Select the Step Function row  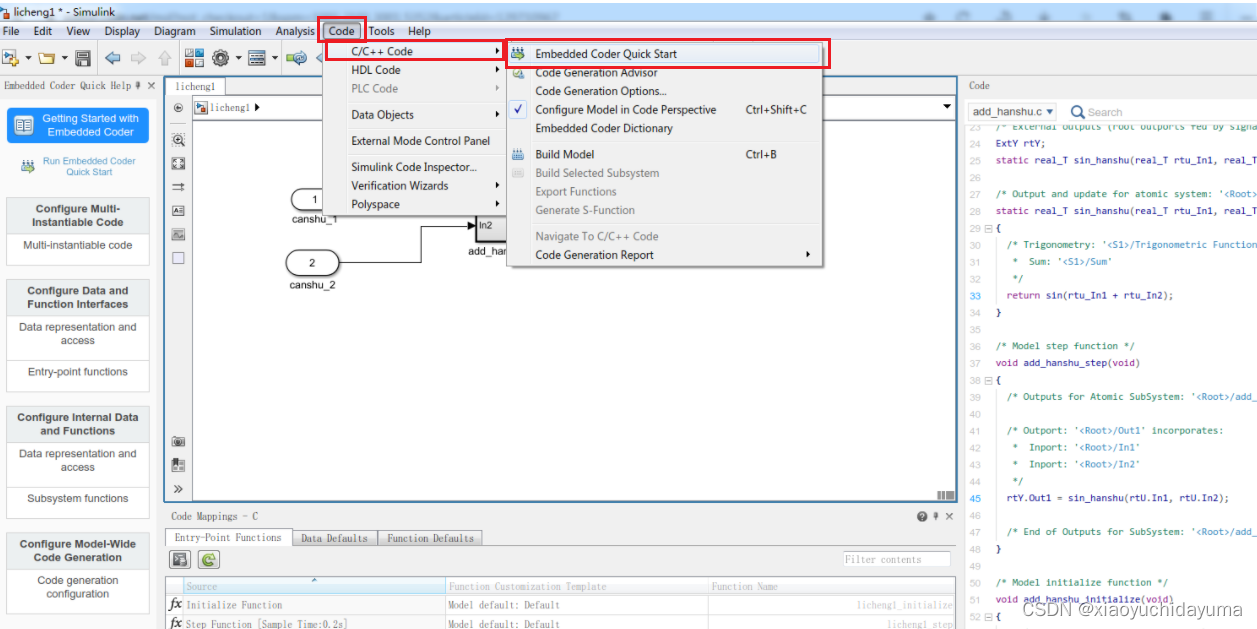[560, 623]
